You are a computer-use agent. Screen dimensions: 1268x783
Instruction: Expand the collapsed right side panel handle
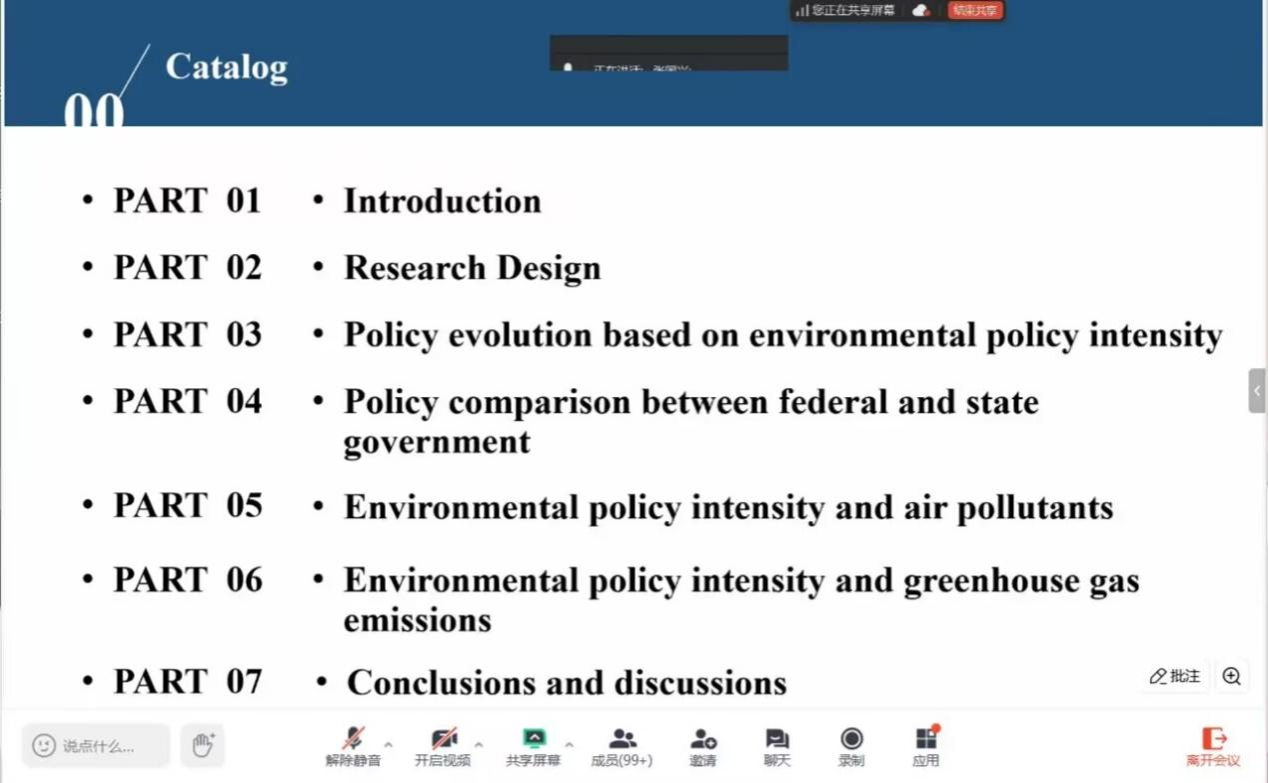click(x=1257, y=390)
